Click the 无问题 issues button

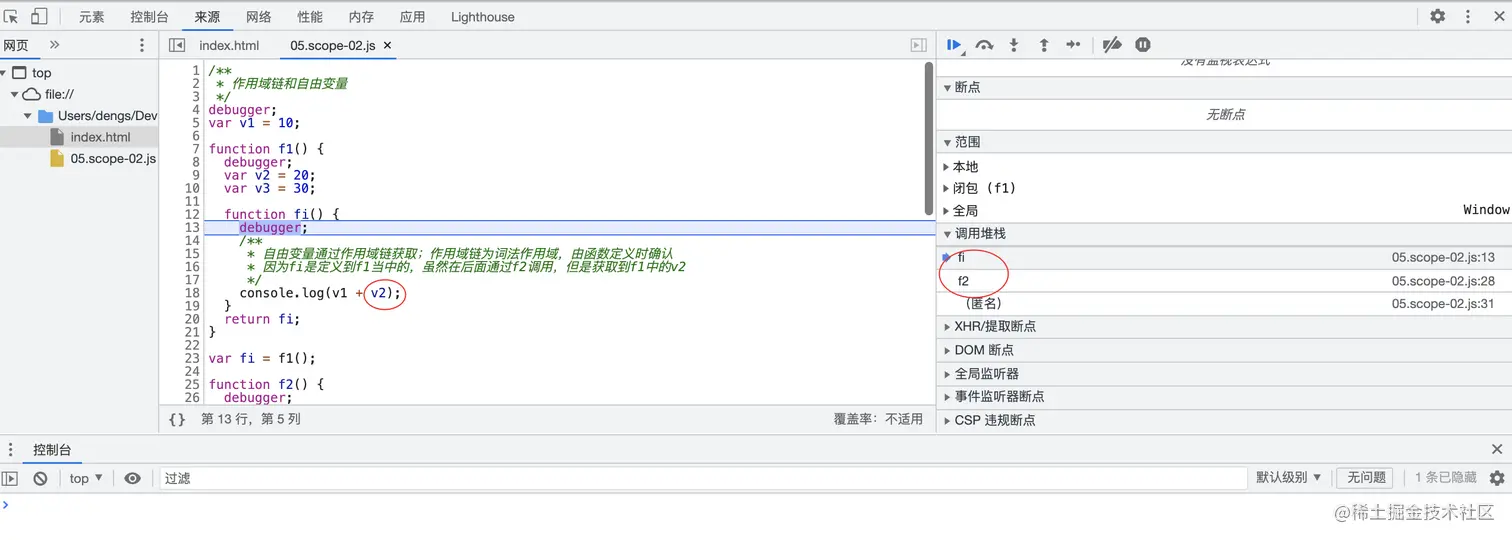click(x=1366, y=478)
